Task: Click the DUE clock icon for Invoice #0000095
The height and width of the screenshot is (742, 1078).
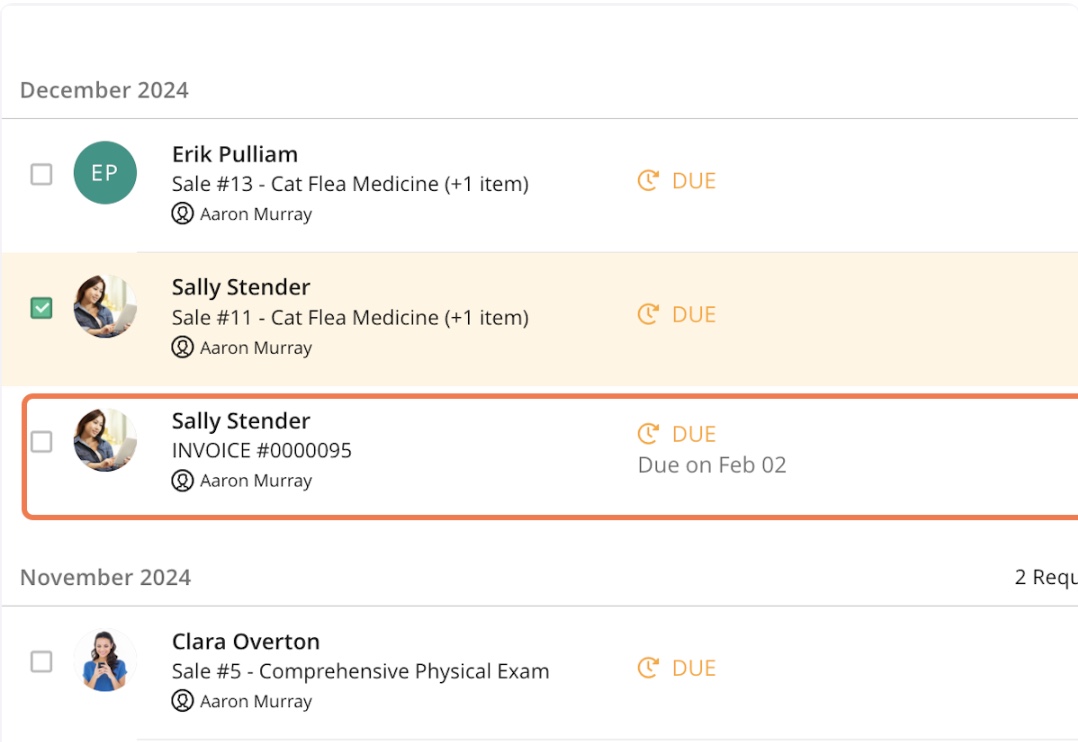Action: [x=649, y=434]
